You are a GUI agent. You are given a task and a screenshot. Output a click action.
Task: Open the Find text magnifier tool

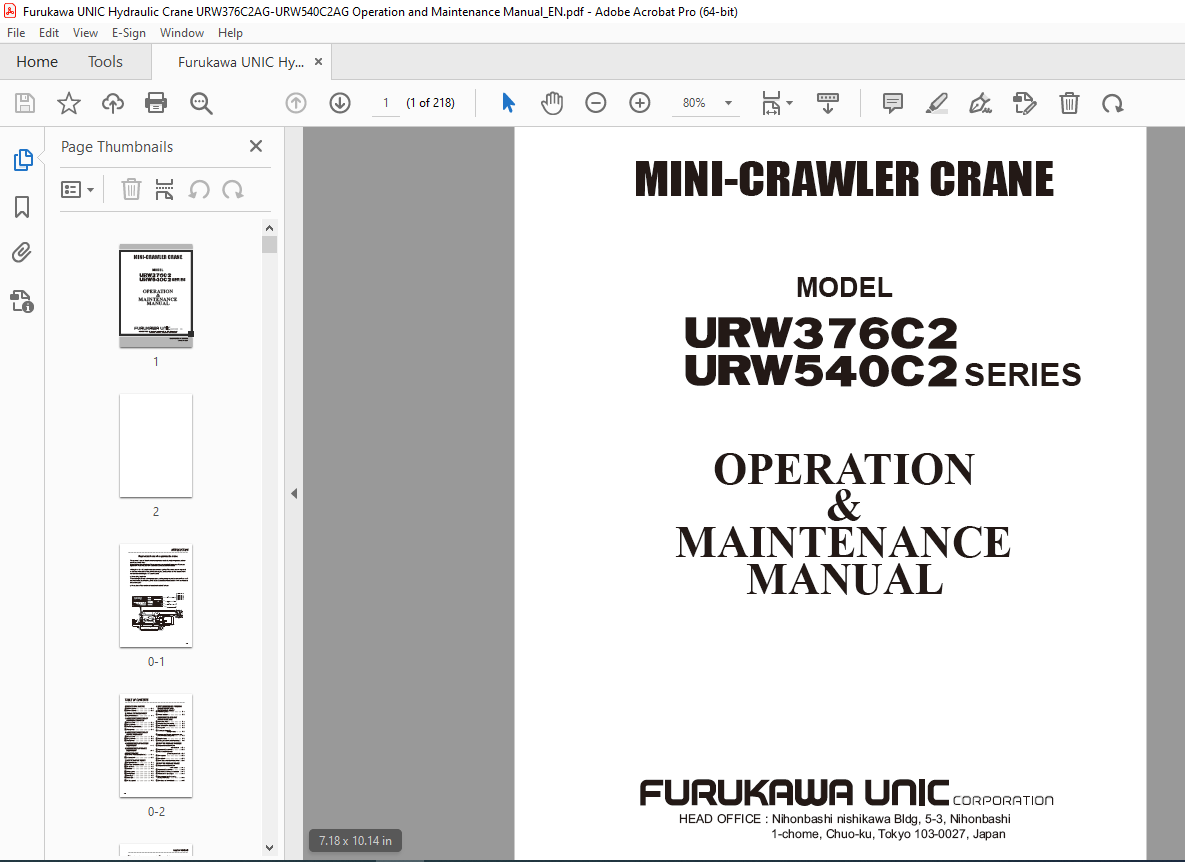(201, 103)
